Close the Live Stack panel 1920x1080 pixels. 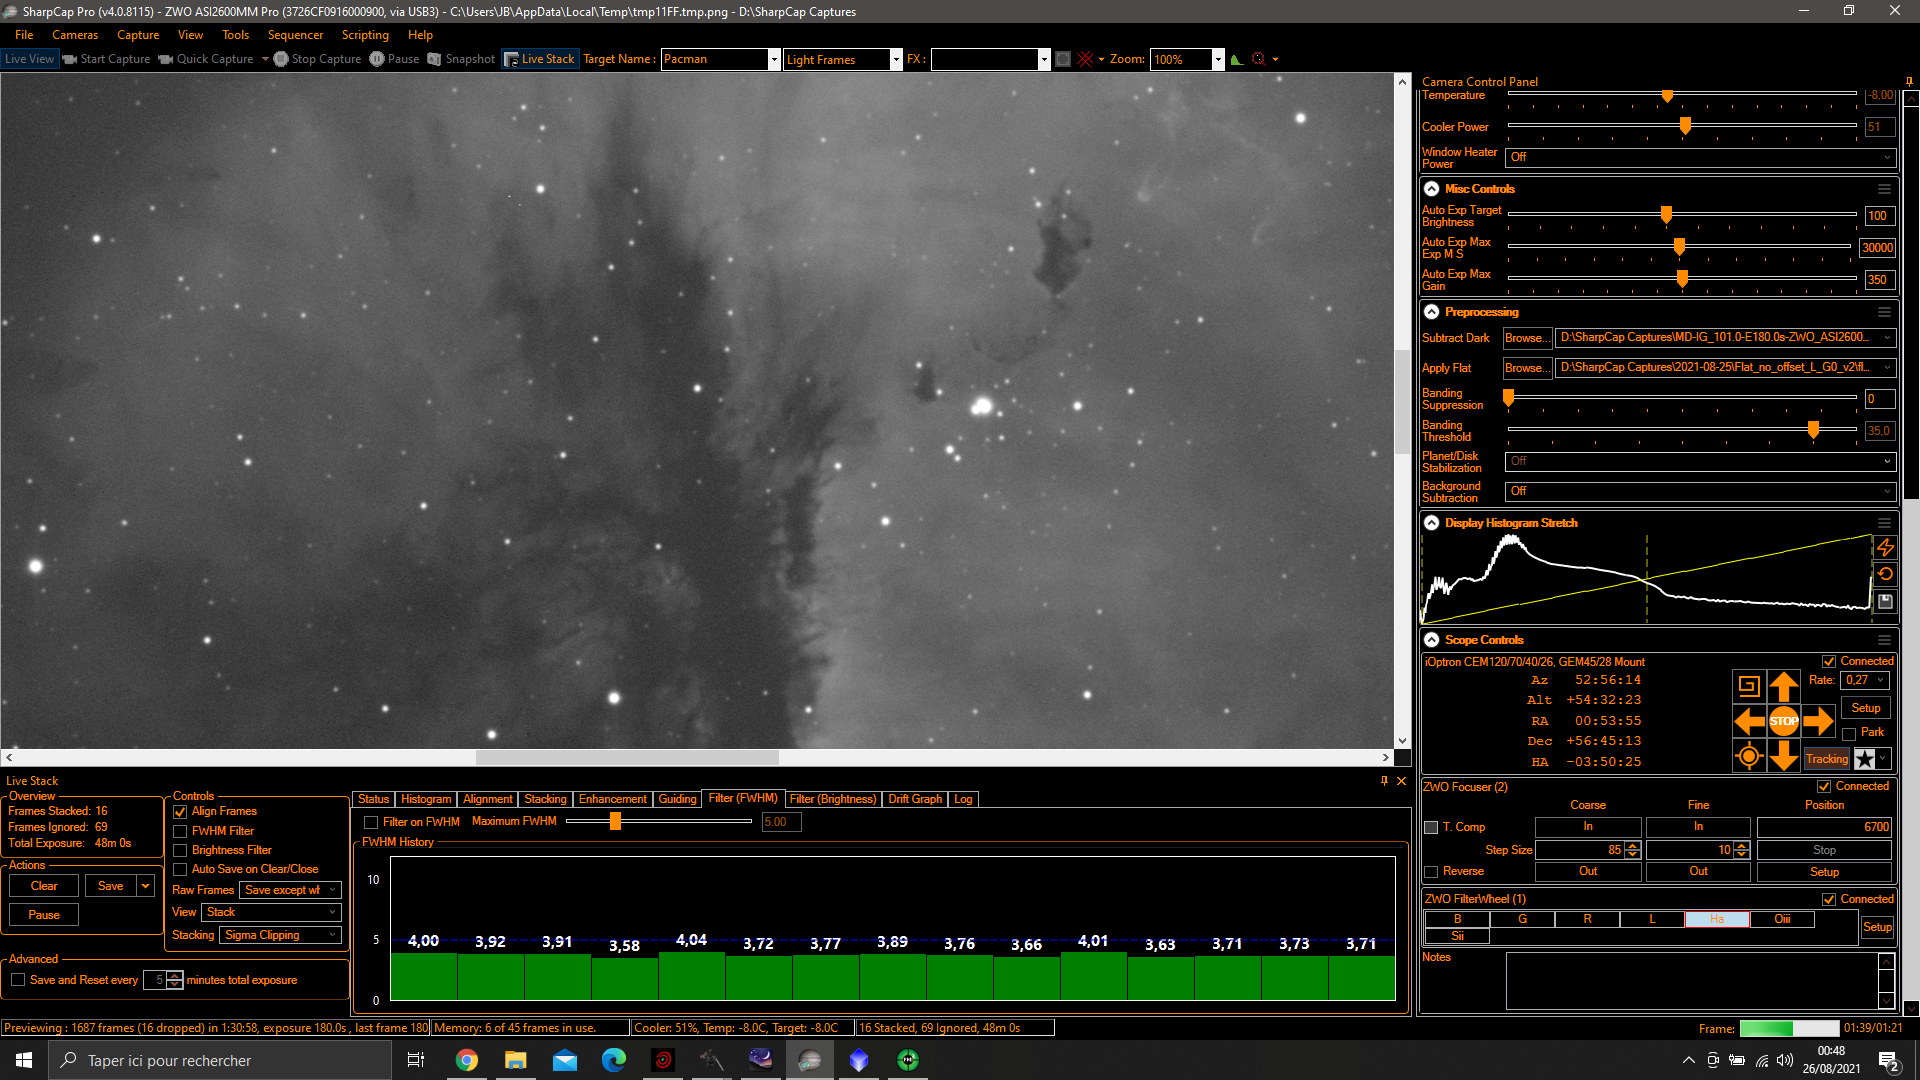coord(1401,781)
